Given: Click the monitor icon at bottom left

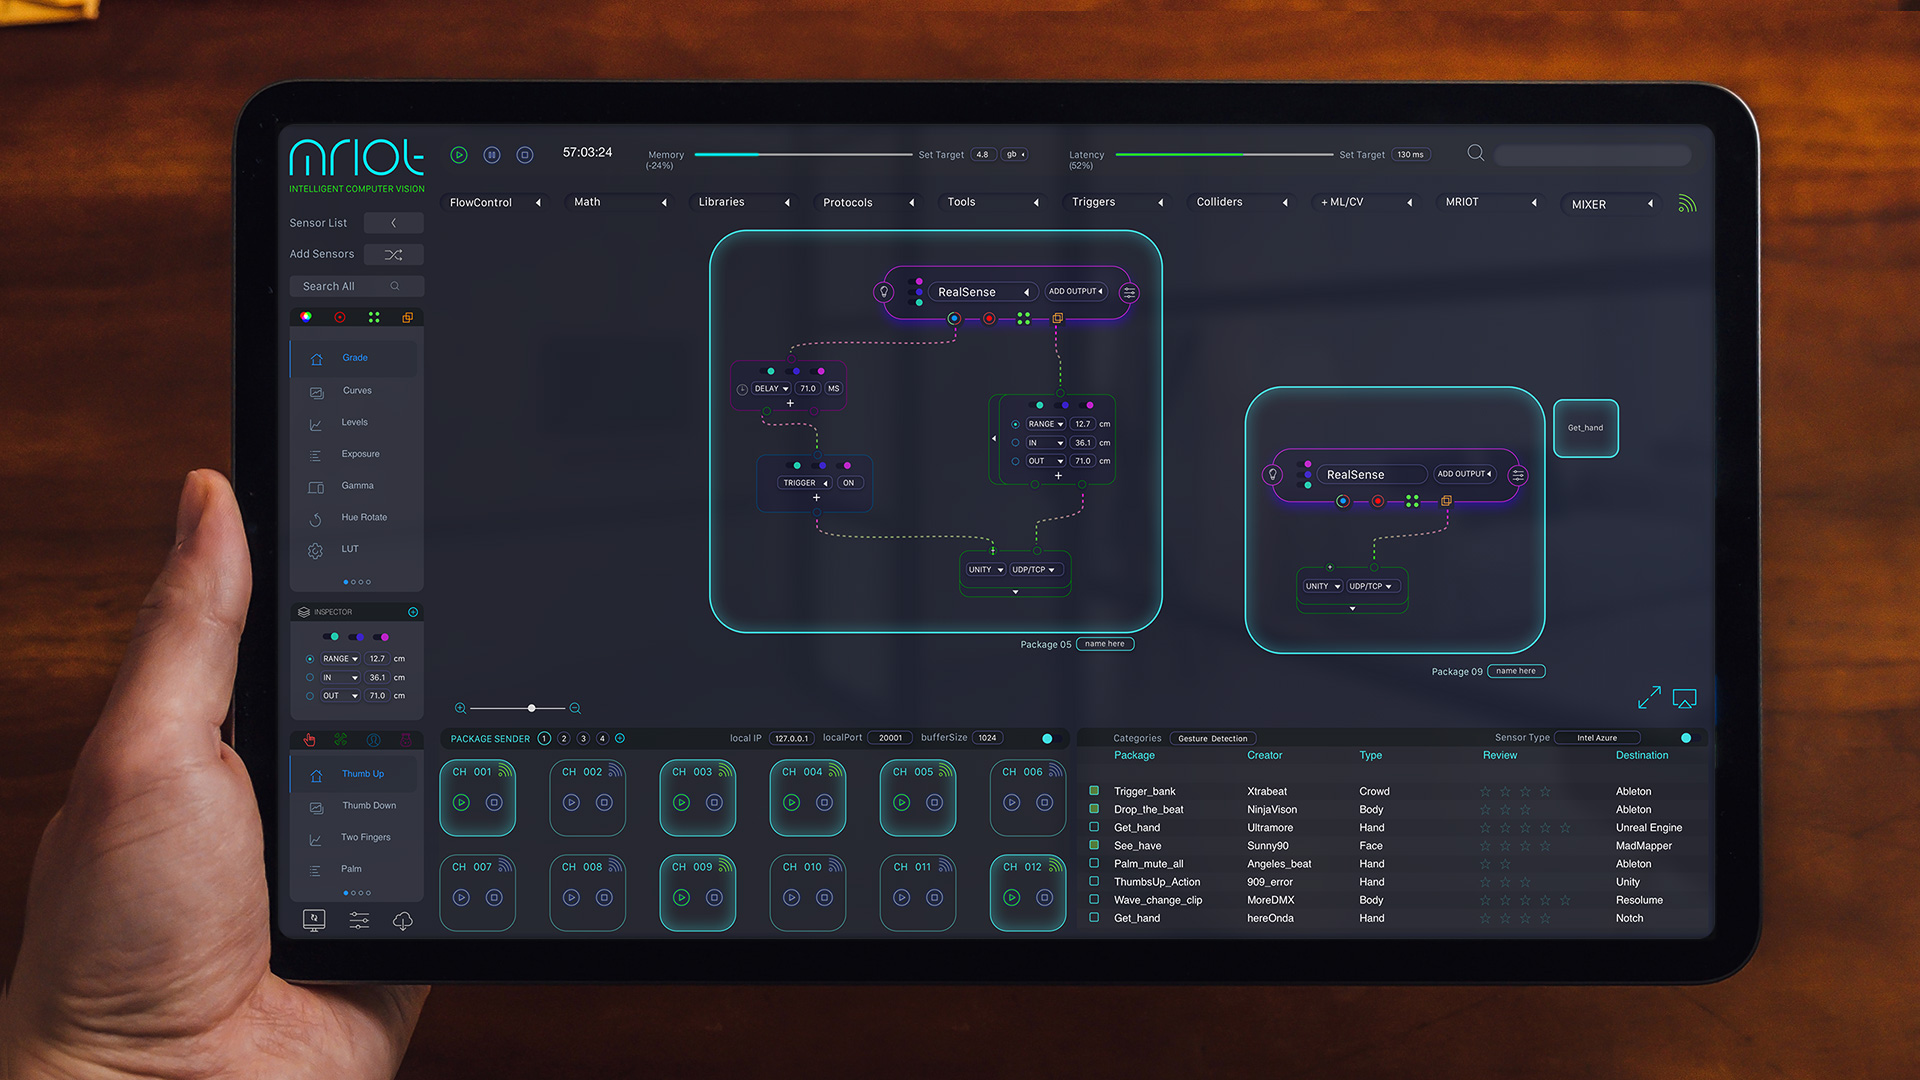Looking at the screenshot, I should (314, 920).
